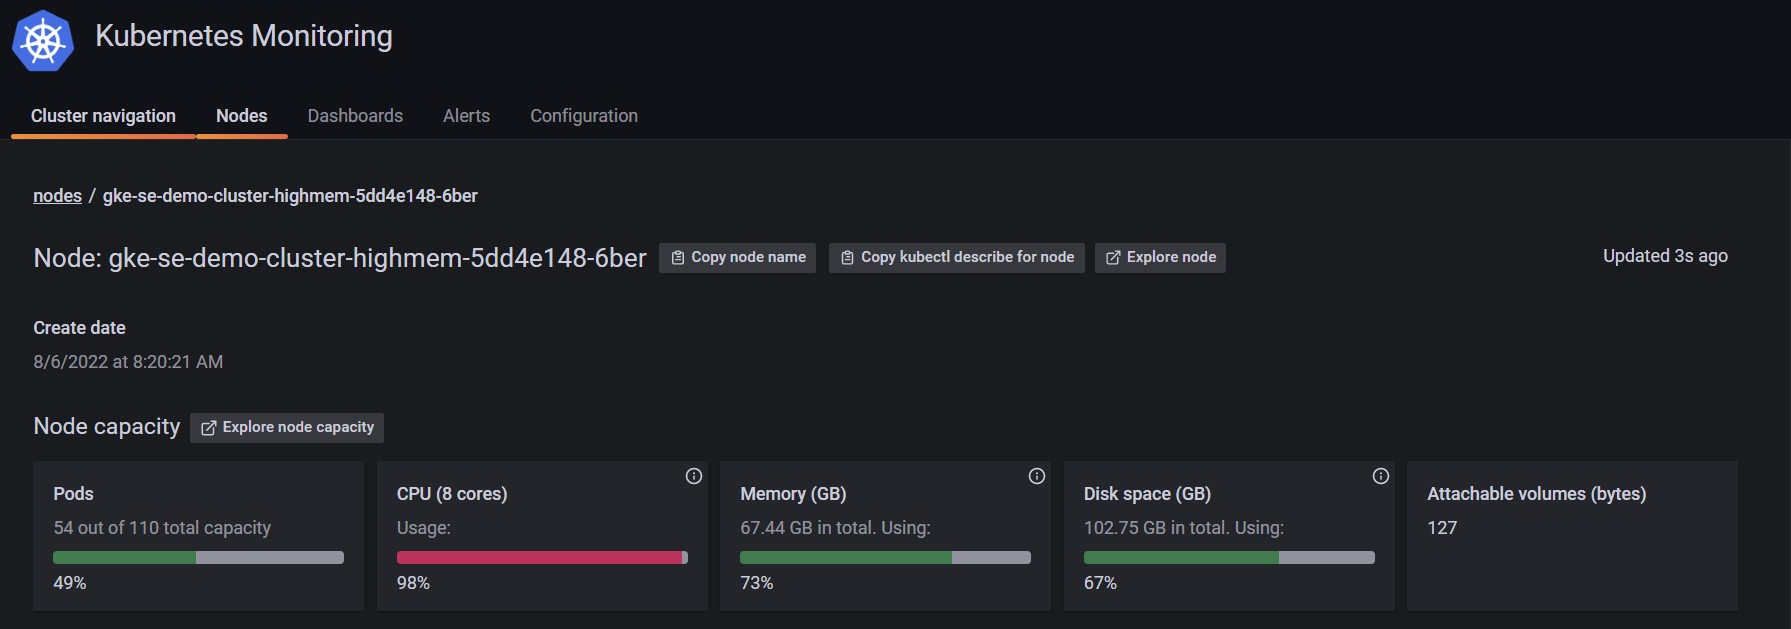Click clipboard icon on Copy node name

tap(678, 258)
